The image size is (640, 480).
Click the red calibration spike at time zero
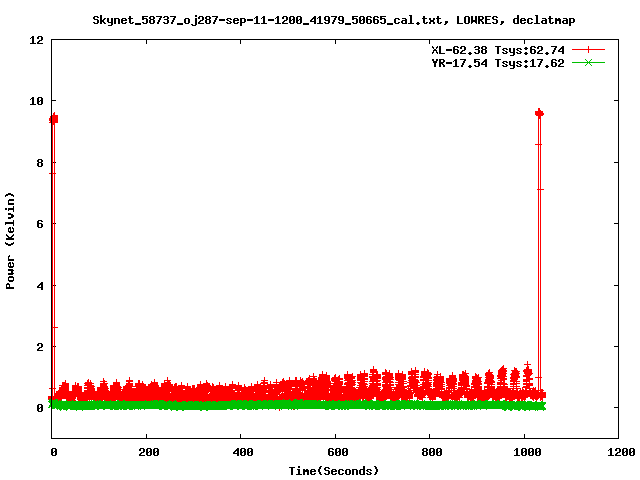coord(53,257)
